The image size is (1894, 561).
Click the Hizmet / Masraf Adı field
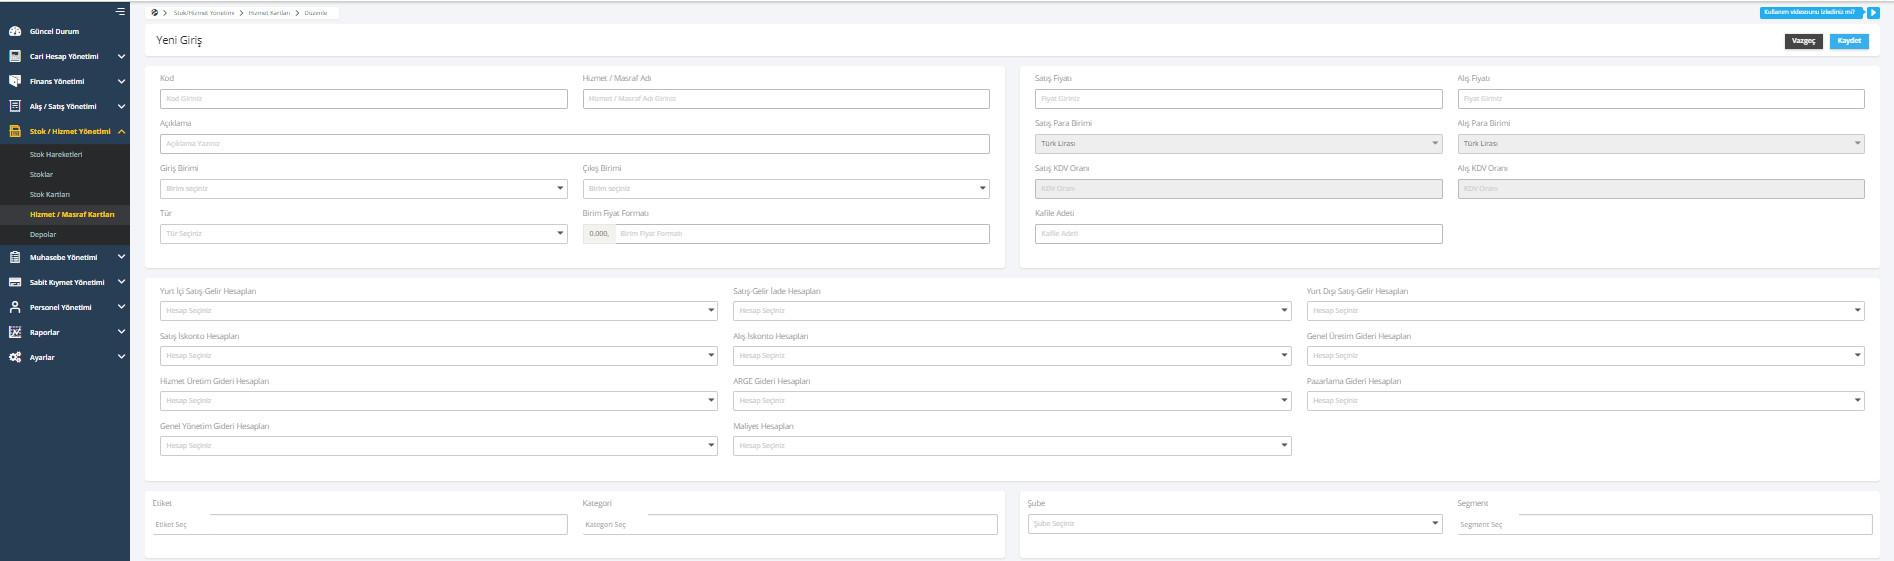click(x=786, y=98)
